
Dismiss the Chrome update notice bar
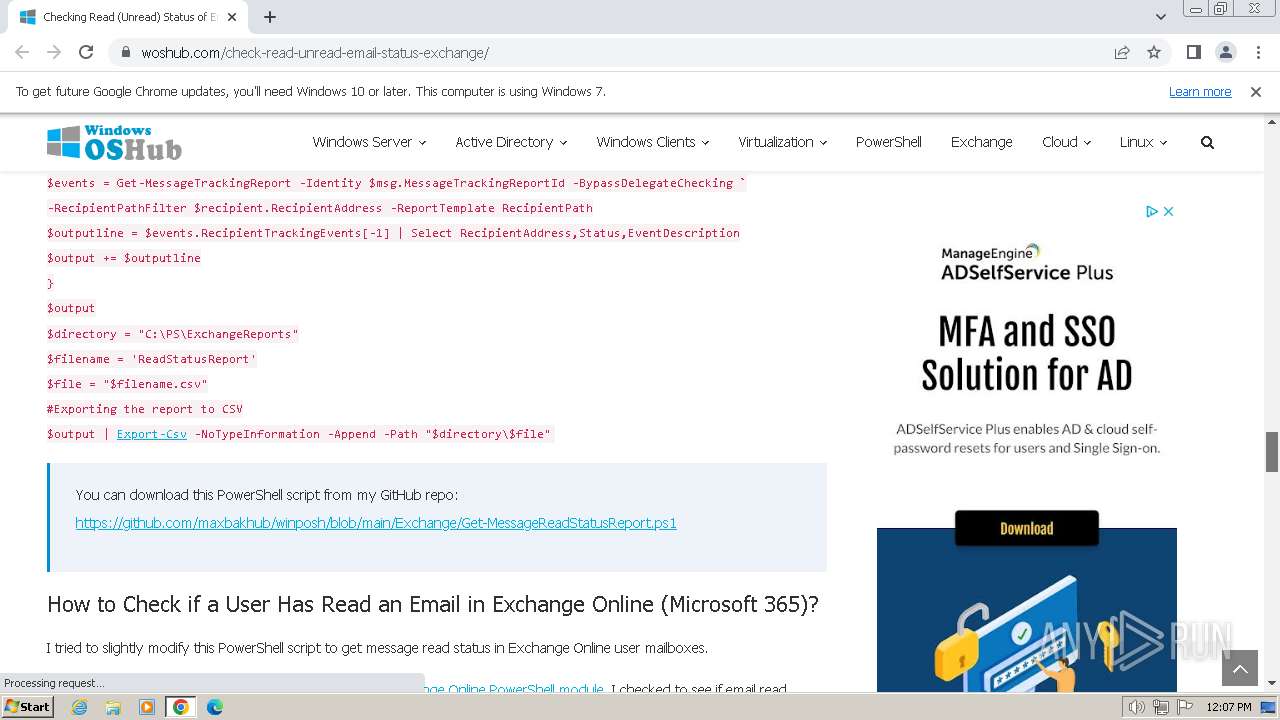pyautogui.click(x=1256, y=92)
